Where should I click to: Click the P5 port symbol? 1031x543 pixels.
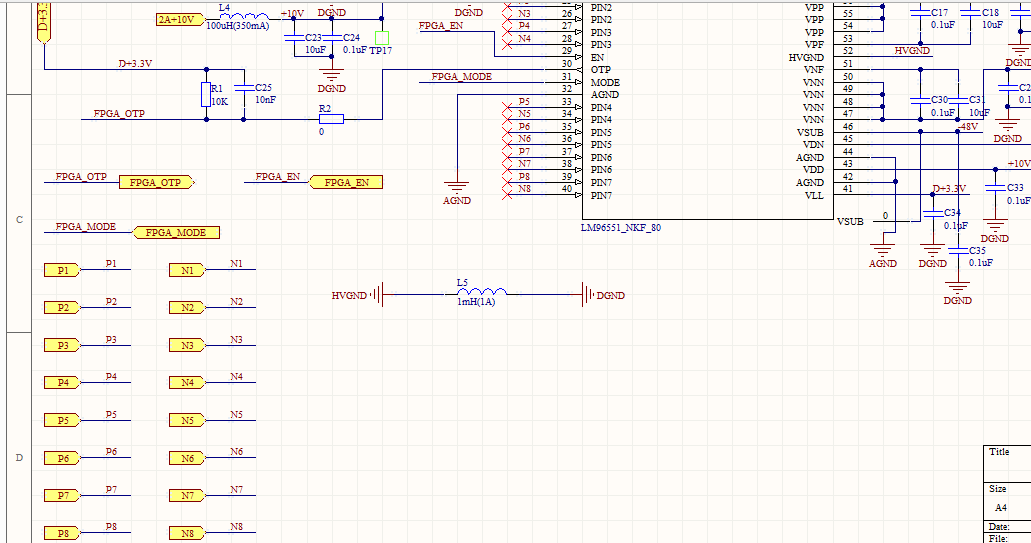click(62, 419)
